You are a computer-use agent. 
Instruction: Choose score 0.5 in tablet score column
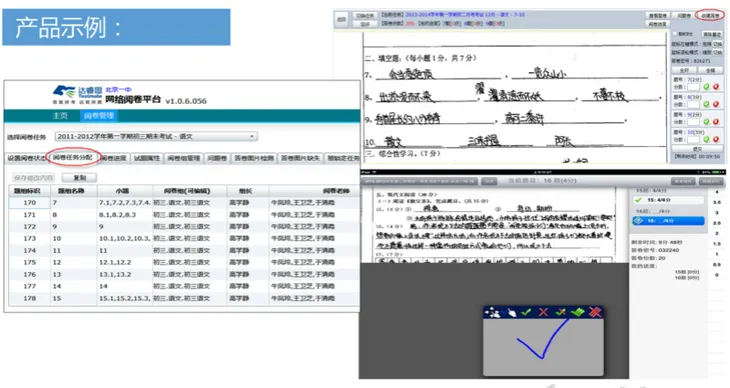[717, 264]
